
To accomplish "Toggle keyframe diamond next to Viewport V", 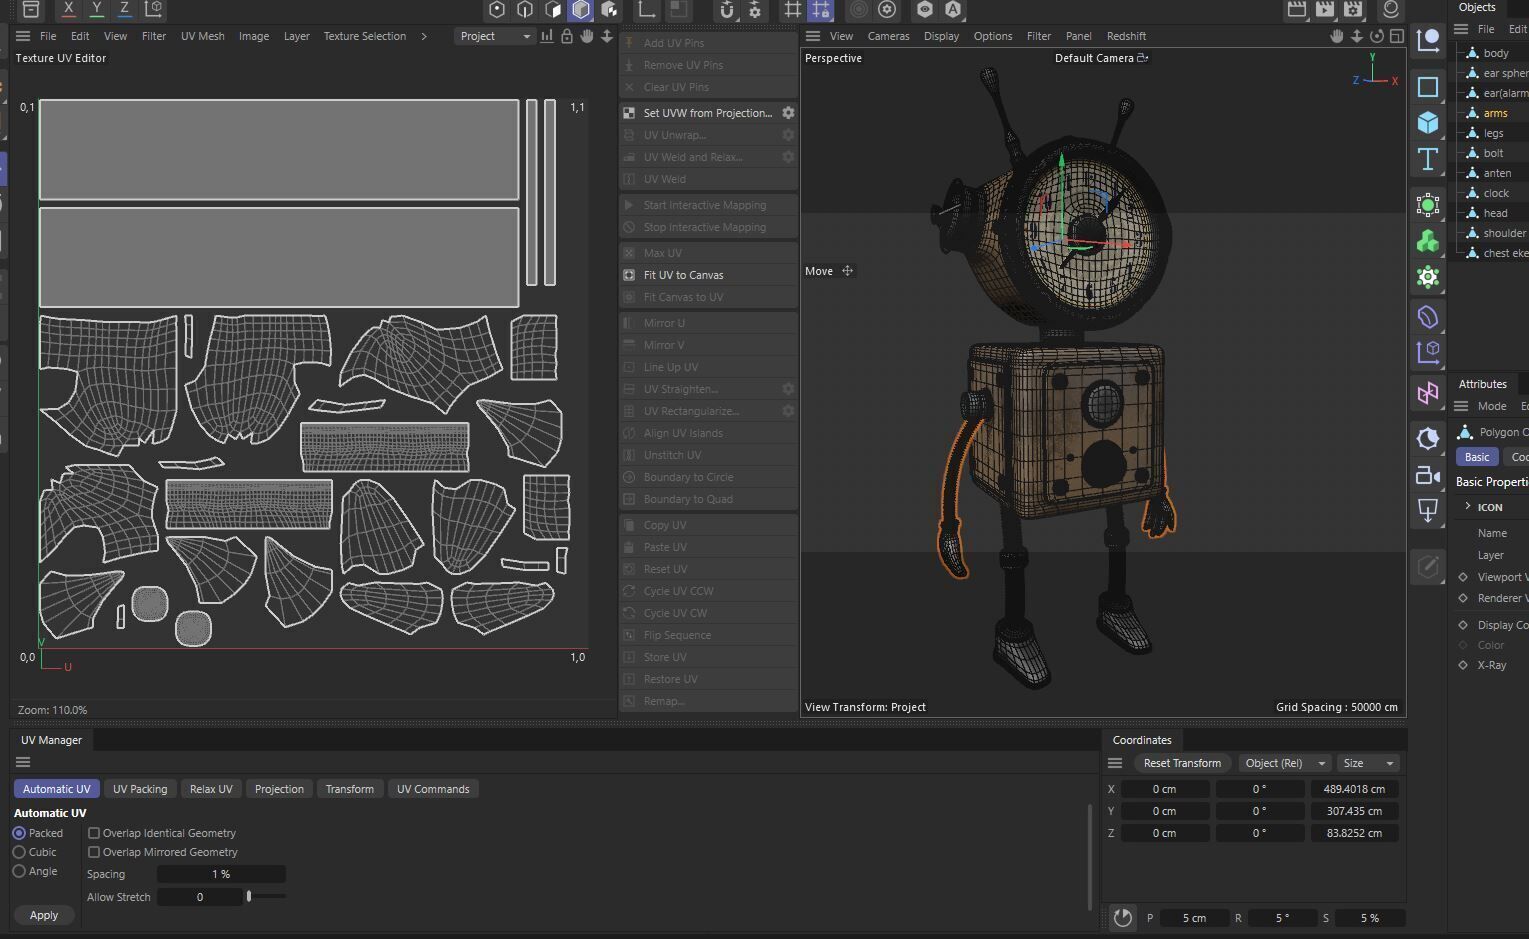I will tap(1463, 577).
